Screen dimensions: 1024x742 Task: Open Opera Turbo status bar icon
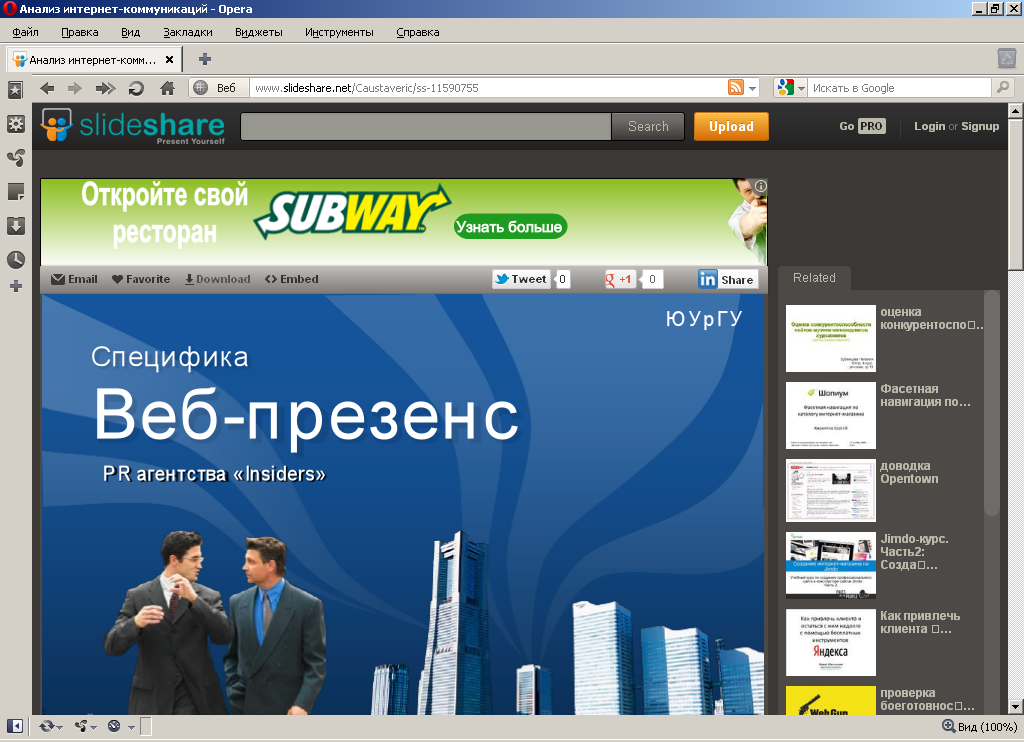(114, 726)
